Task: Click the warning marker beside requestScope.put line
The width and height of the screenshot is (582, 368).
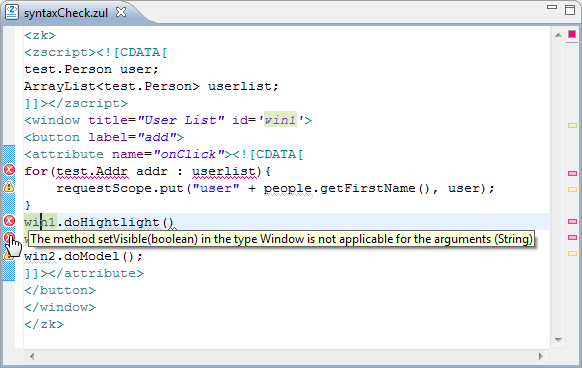Action: click(9, 187)
